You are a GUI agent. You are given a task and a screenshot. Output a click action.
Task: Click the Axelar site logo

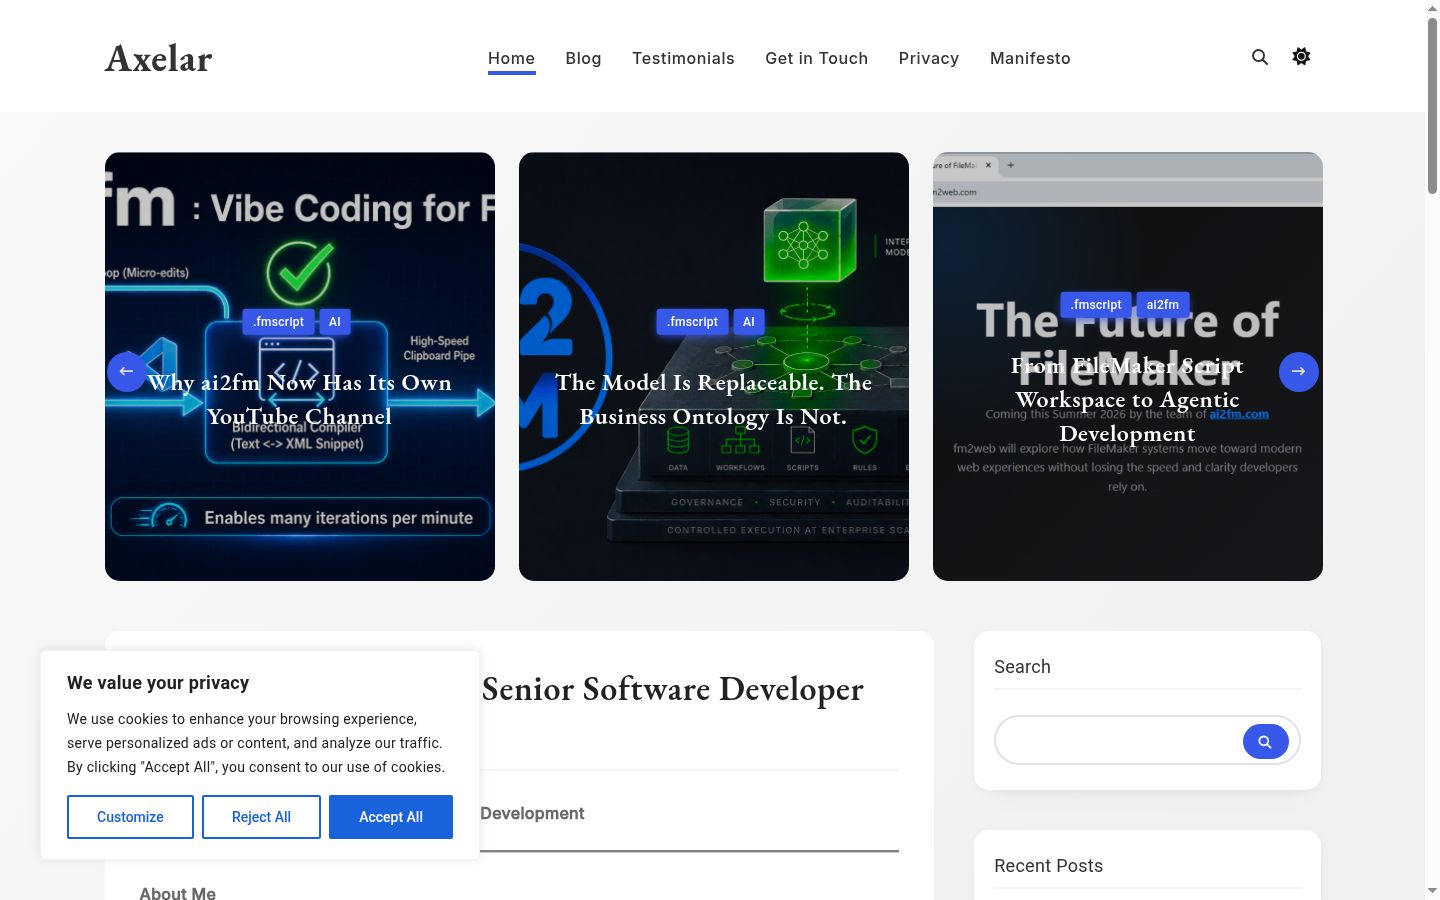[x=158, y=58]
